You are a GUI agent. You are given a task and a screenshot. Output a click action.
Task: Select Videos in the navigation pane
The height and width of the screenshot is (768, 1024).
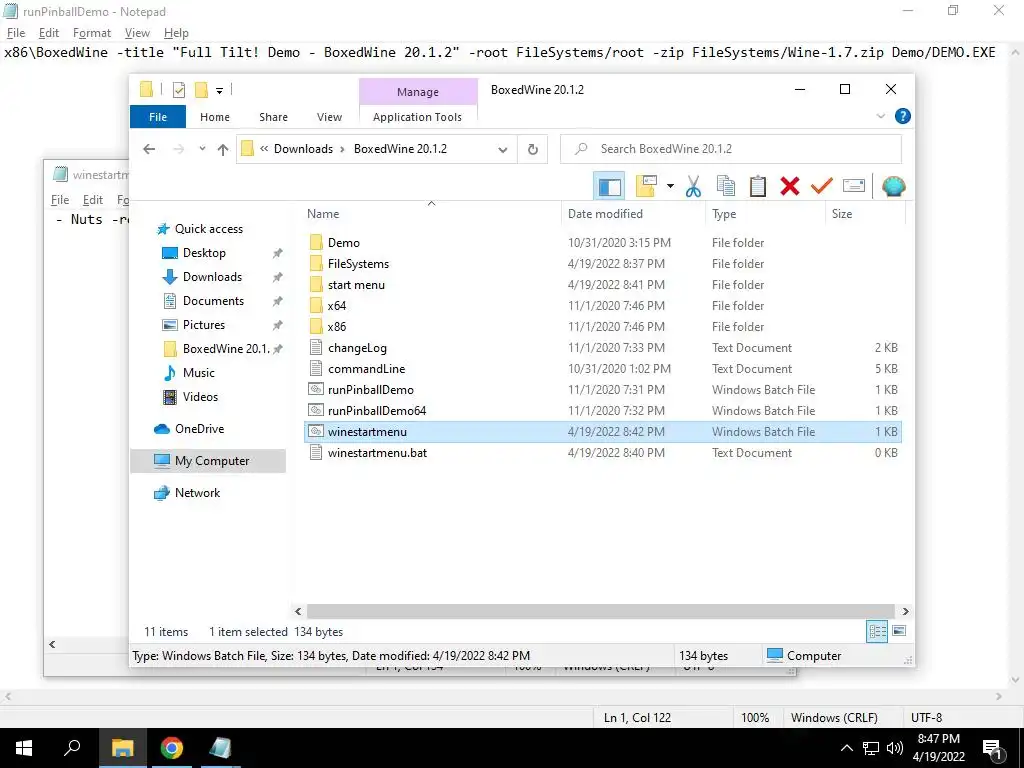[x=200, y=397]
